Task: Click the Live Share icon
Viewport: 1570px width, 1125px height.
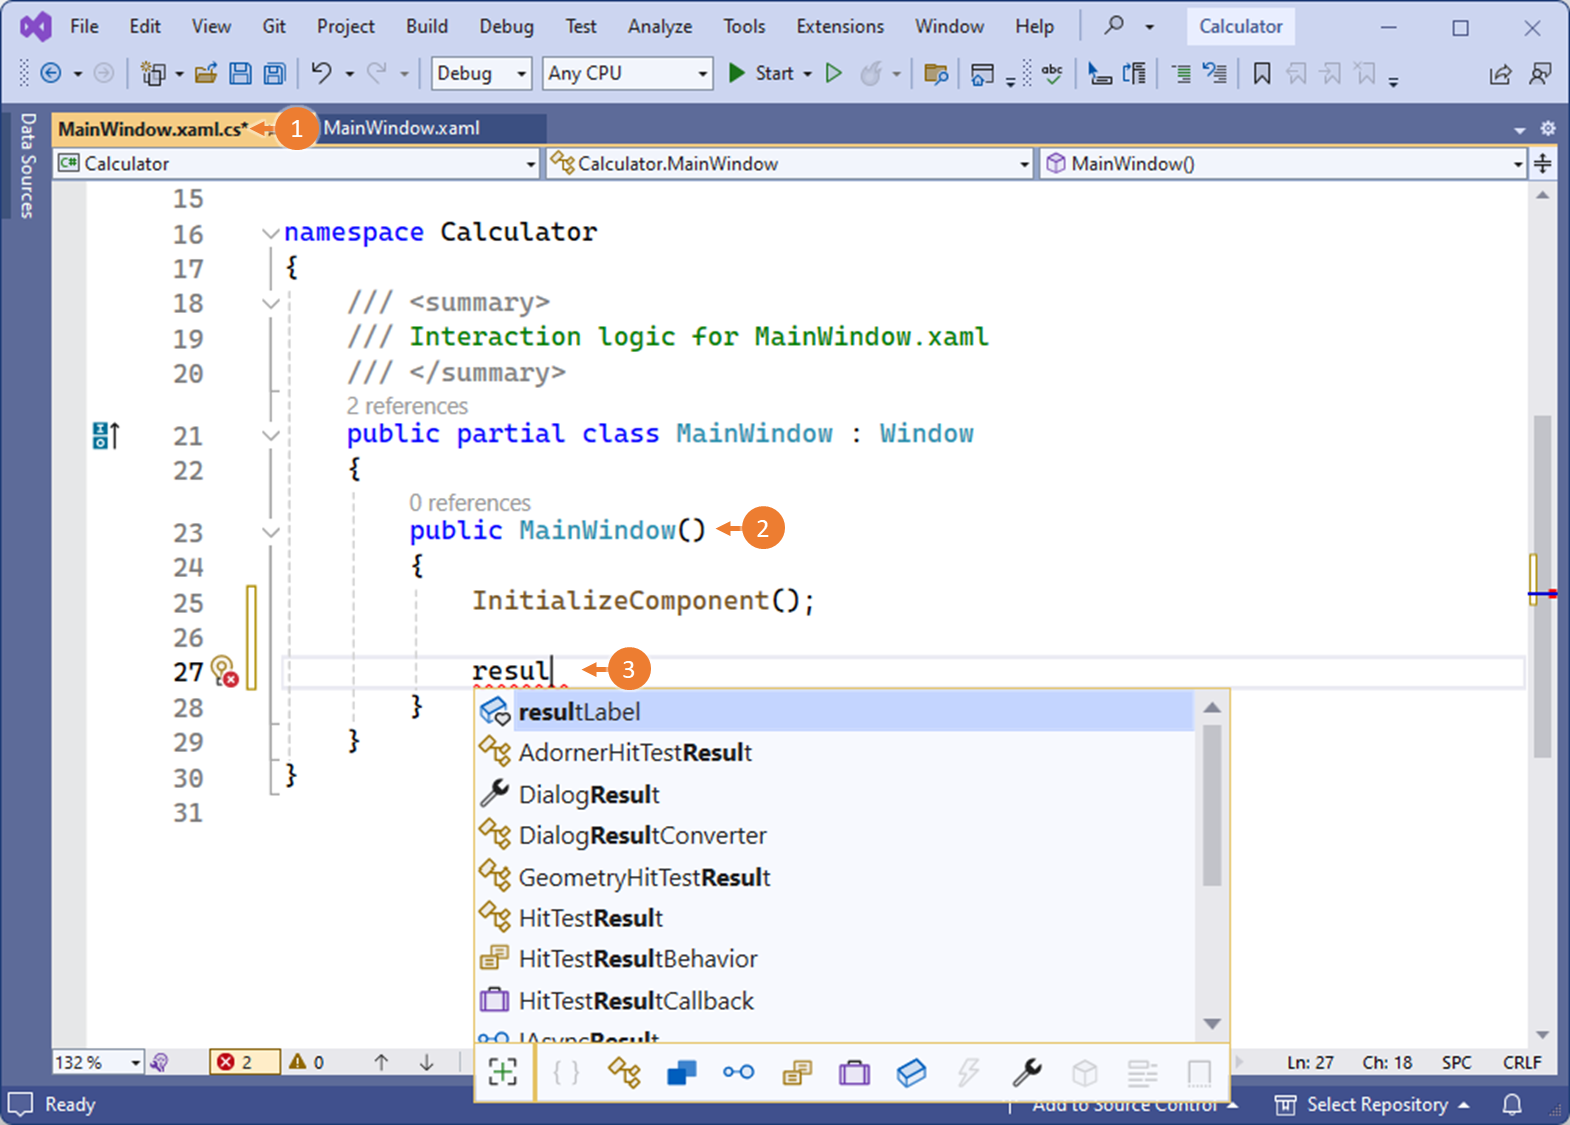Action: 1500,74
